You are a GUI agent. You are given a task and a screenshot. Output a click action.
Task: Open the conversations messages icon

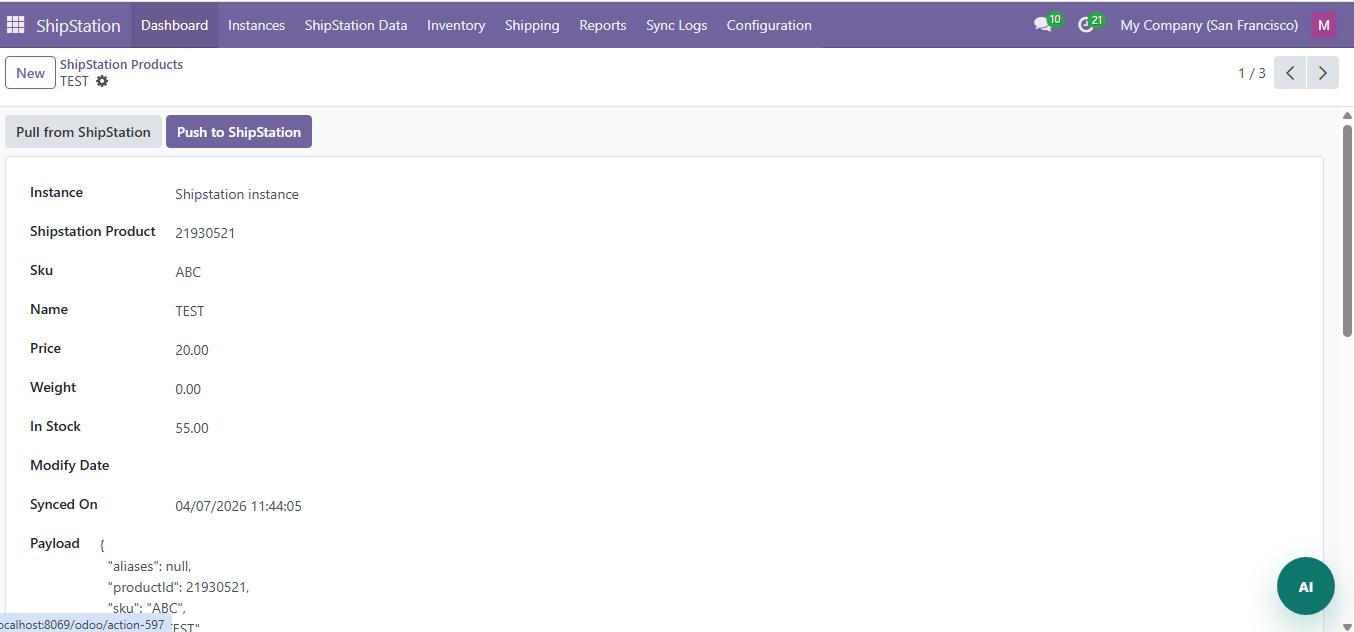tap(1043, 25)
